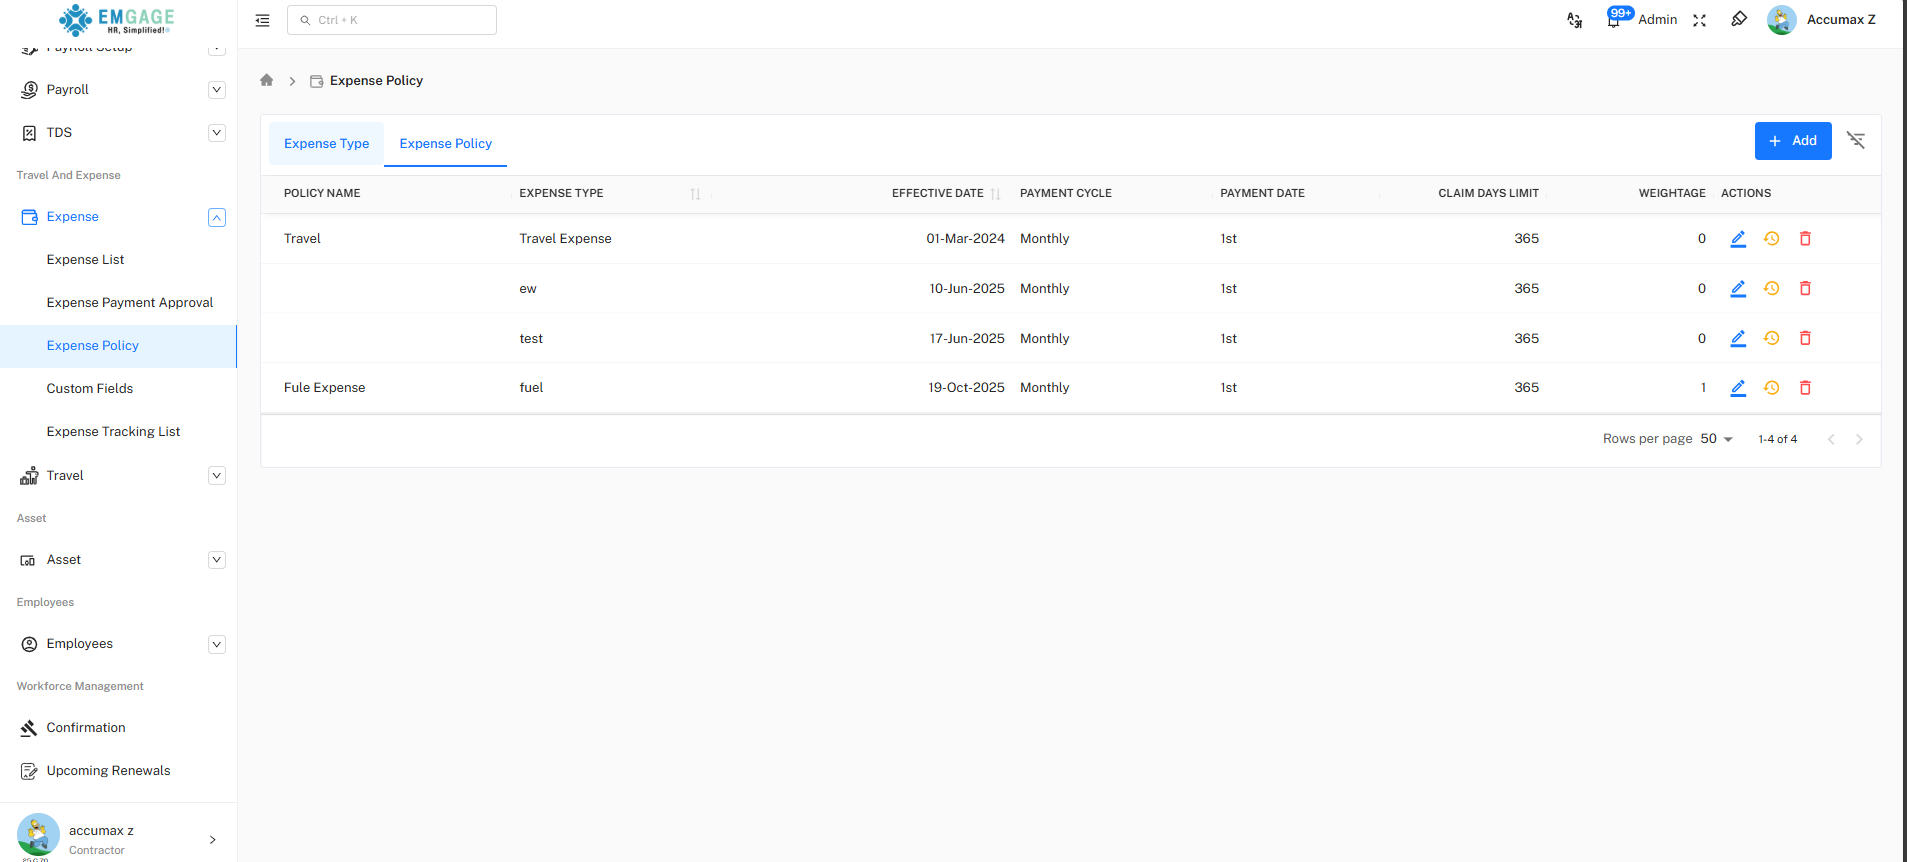Delete the 'ew' expense policy row

[1805, 289]
